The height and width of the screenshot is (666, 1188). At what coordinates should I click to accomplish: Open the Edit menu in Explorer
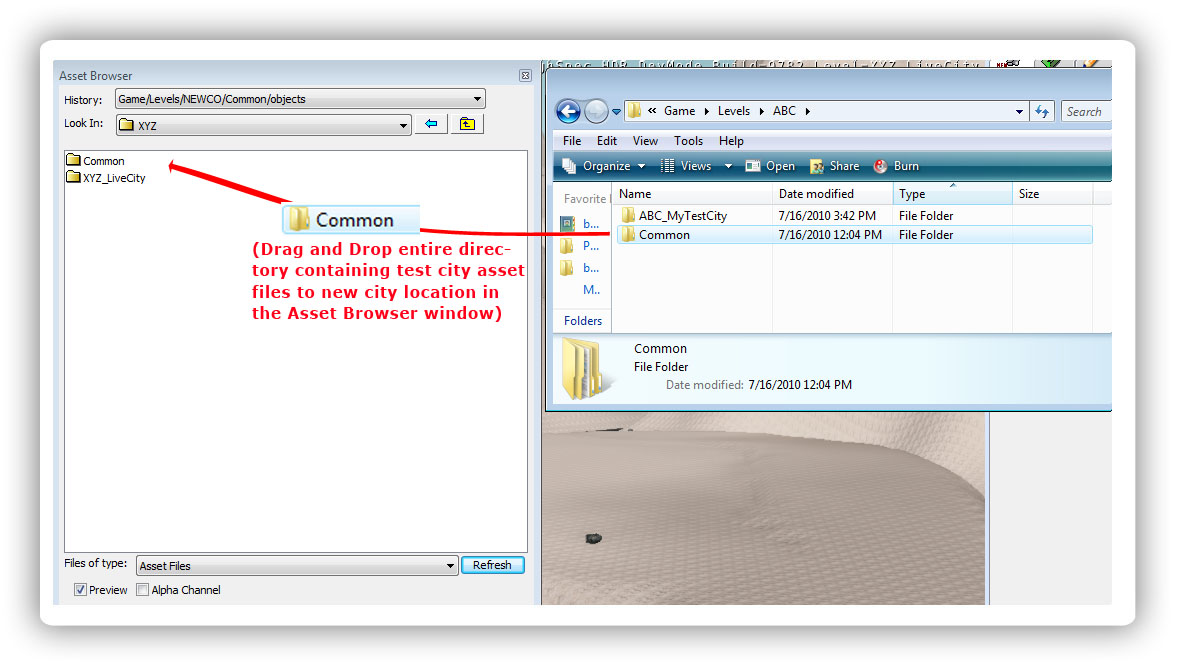click(x=607, y=141)
